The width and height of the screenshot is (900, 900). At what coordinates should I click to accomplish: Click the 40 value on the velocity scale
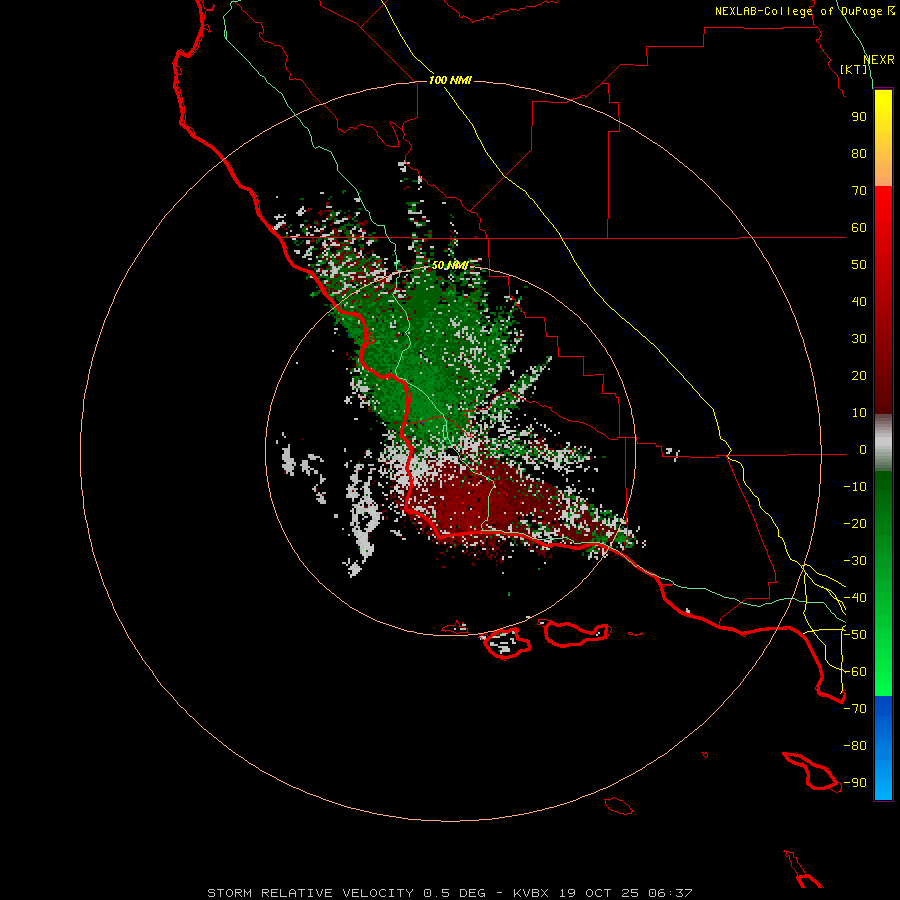coord(859,302)
